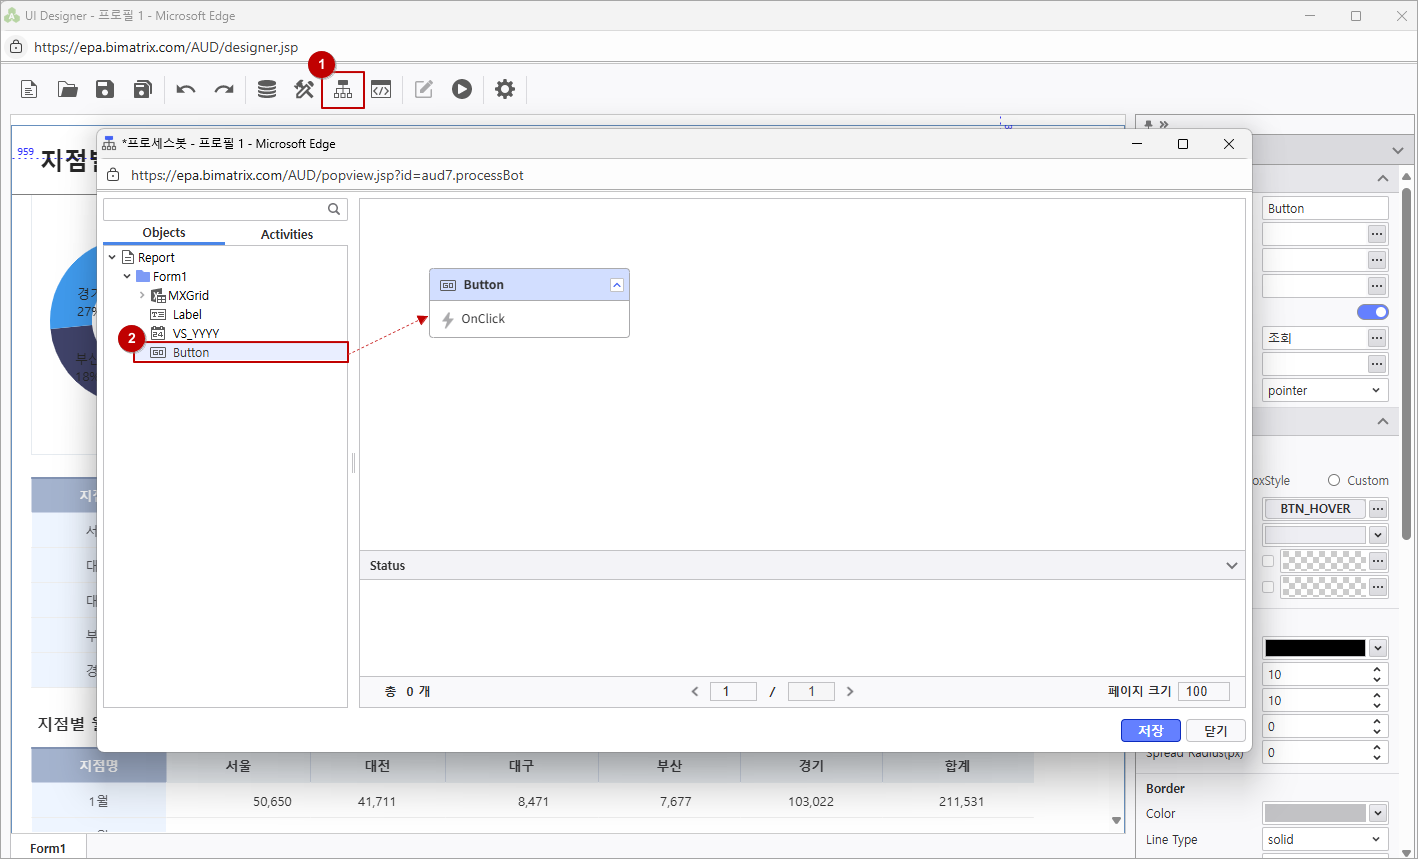The height and width of the screenshot is (859, 1418).
Task: Click the play preview icon
Action: [461, 90]
